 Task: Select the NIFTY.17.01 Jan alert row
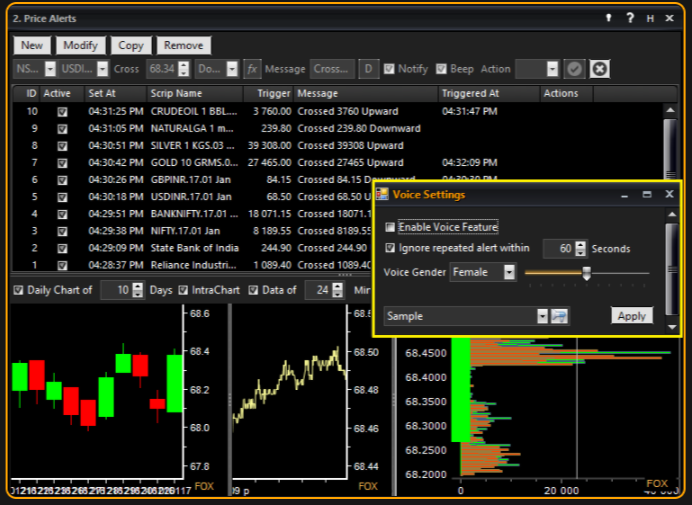(x=192, y=231)
